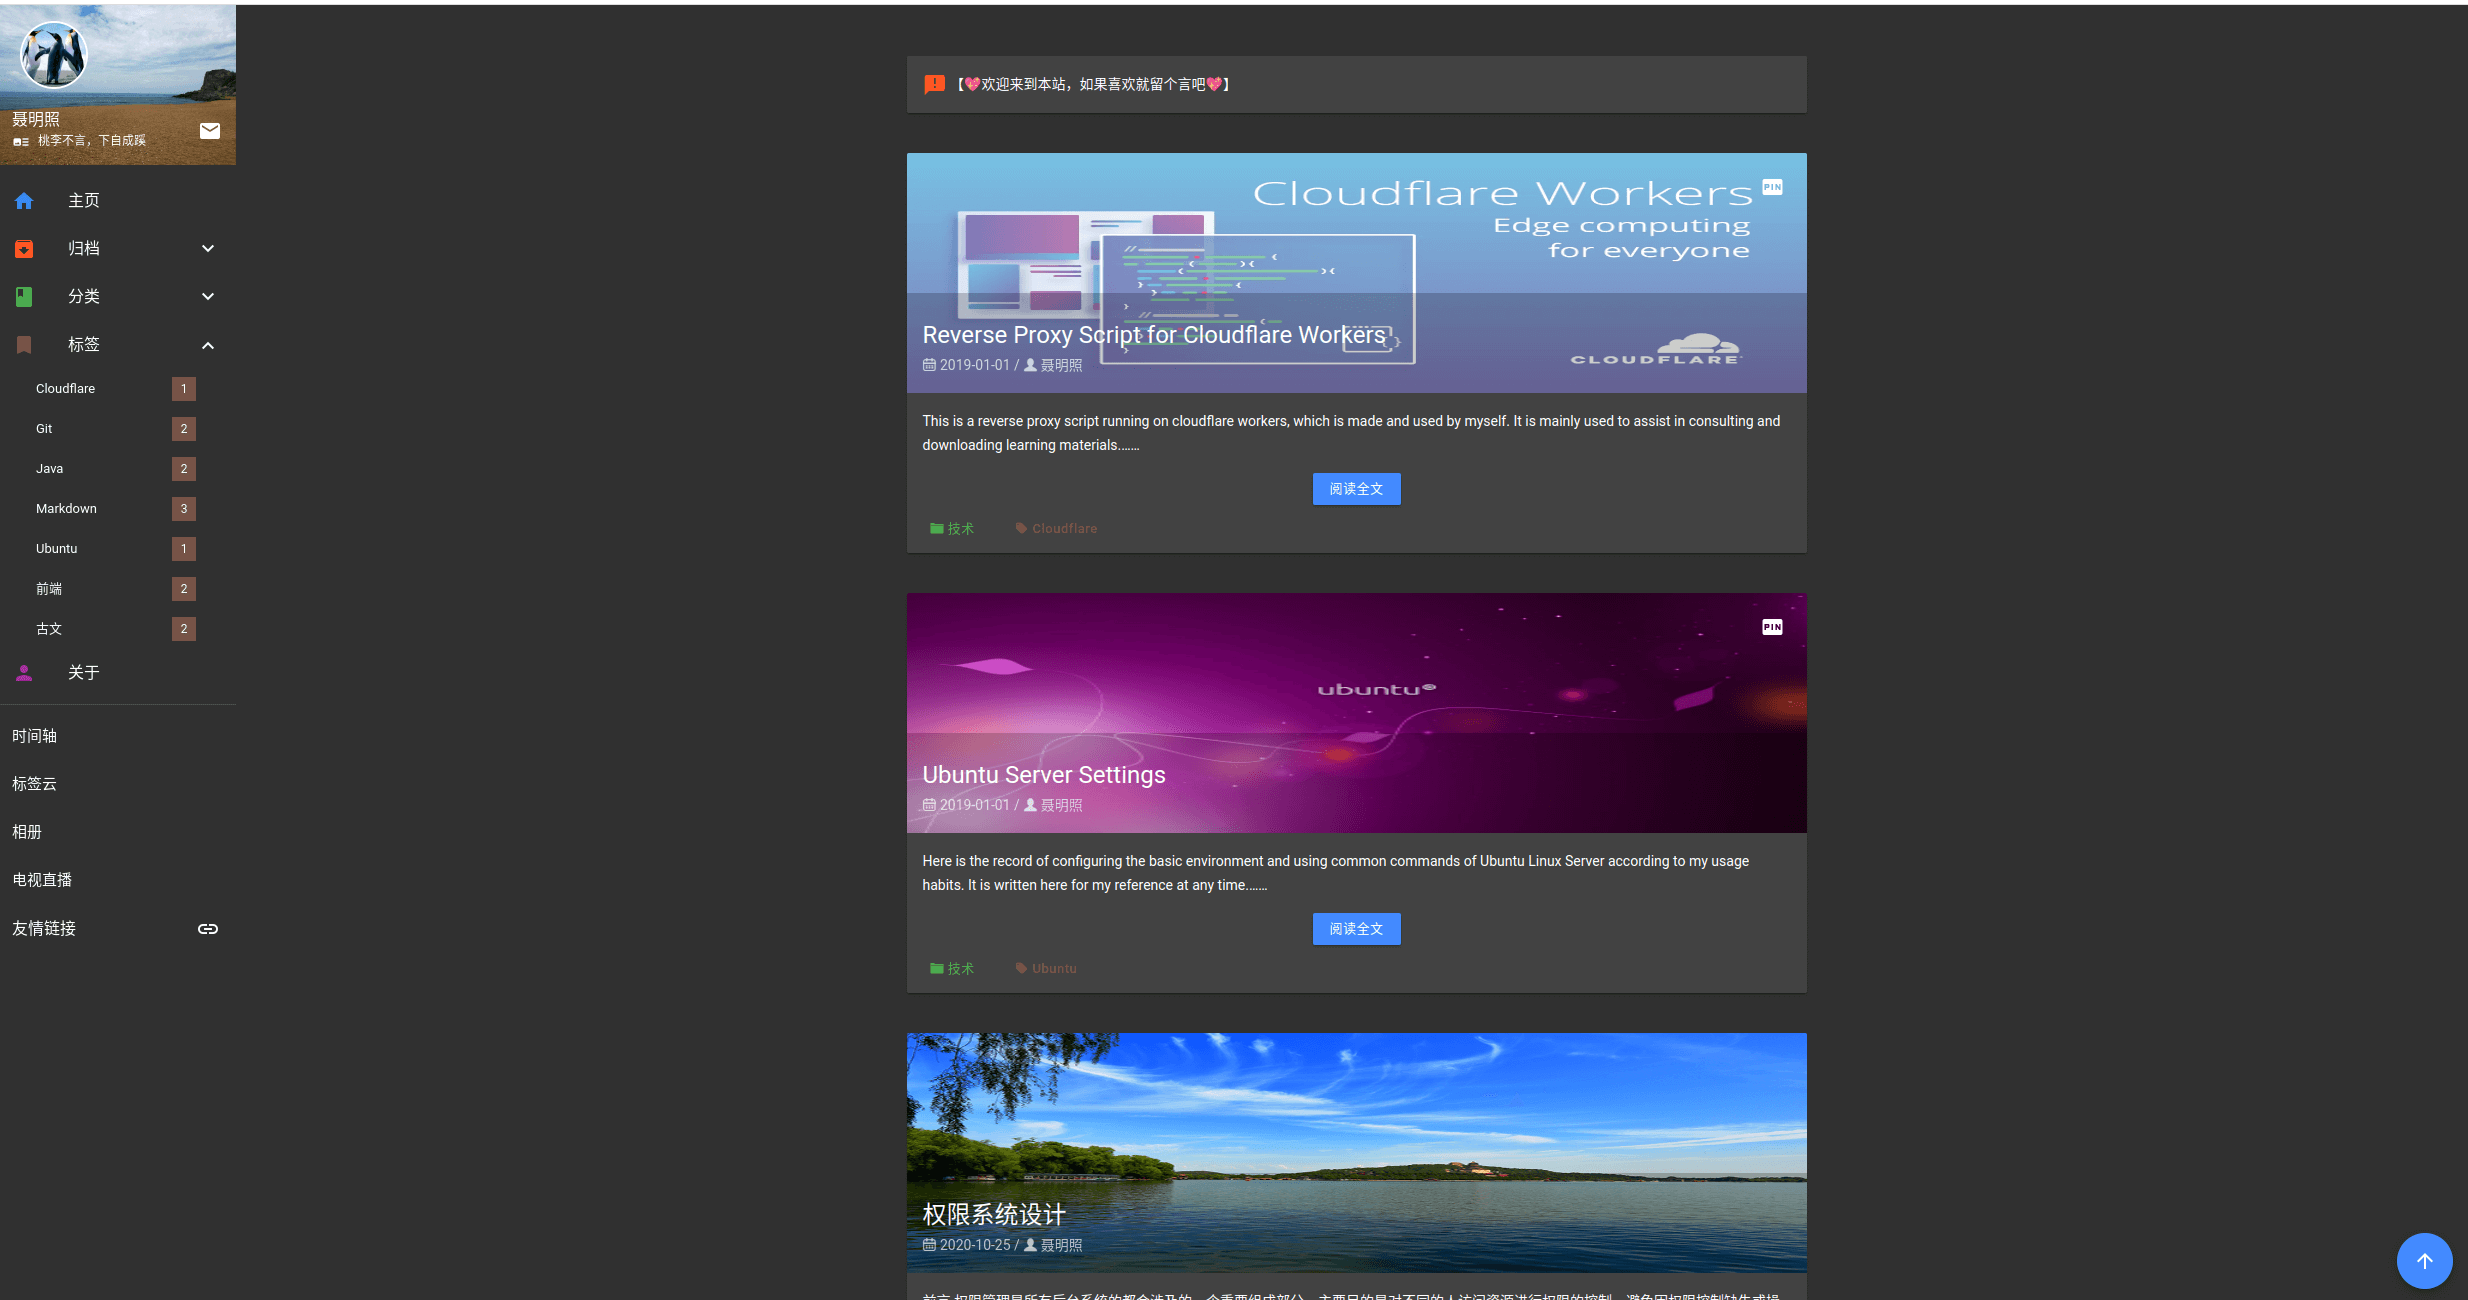Click the blue home icon beside 主页
This screenshot has width=2468, height=1300.
[x=24, y=201]
